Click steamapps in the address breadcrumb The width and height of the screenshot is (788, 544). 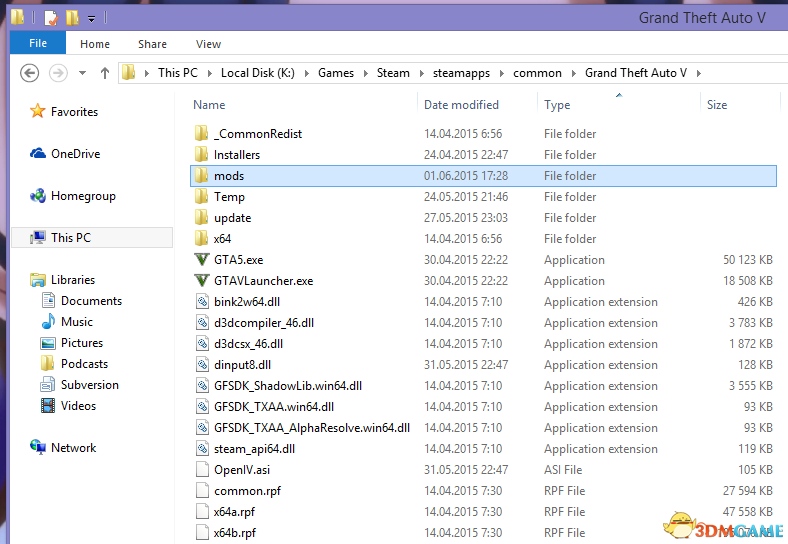tap(461, 73)
